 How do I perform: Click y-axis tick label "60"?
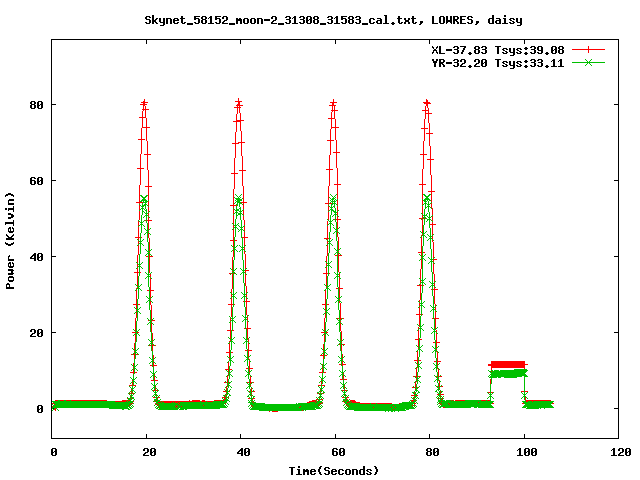[x=36, y=181]
